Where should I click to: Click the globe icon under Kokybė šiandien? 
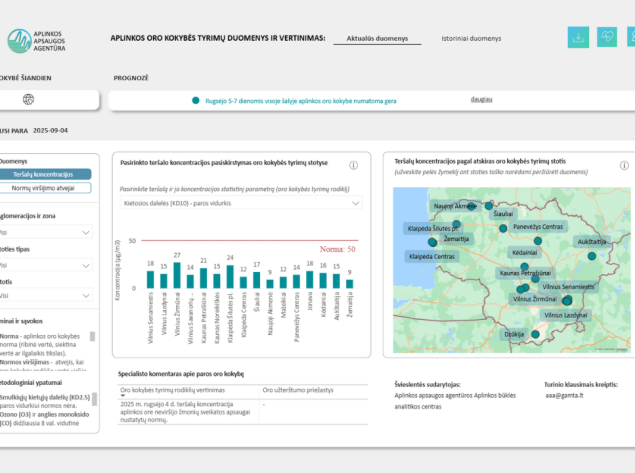click(29, 98)
